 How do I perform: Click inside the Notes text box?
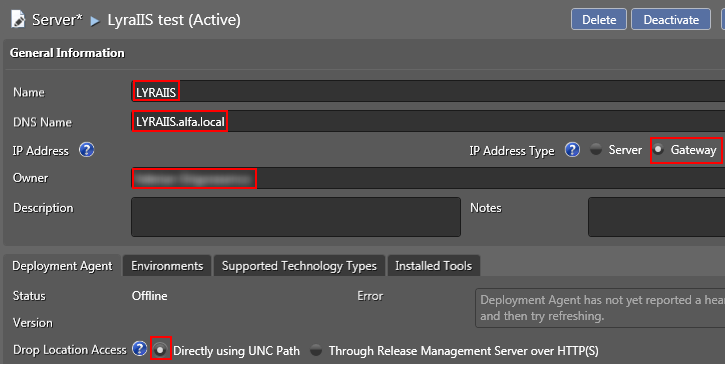[657, 217]
